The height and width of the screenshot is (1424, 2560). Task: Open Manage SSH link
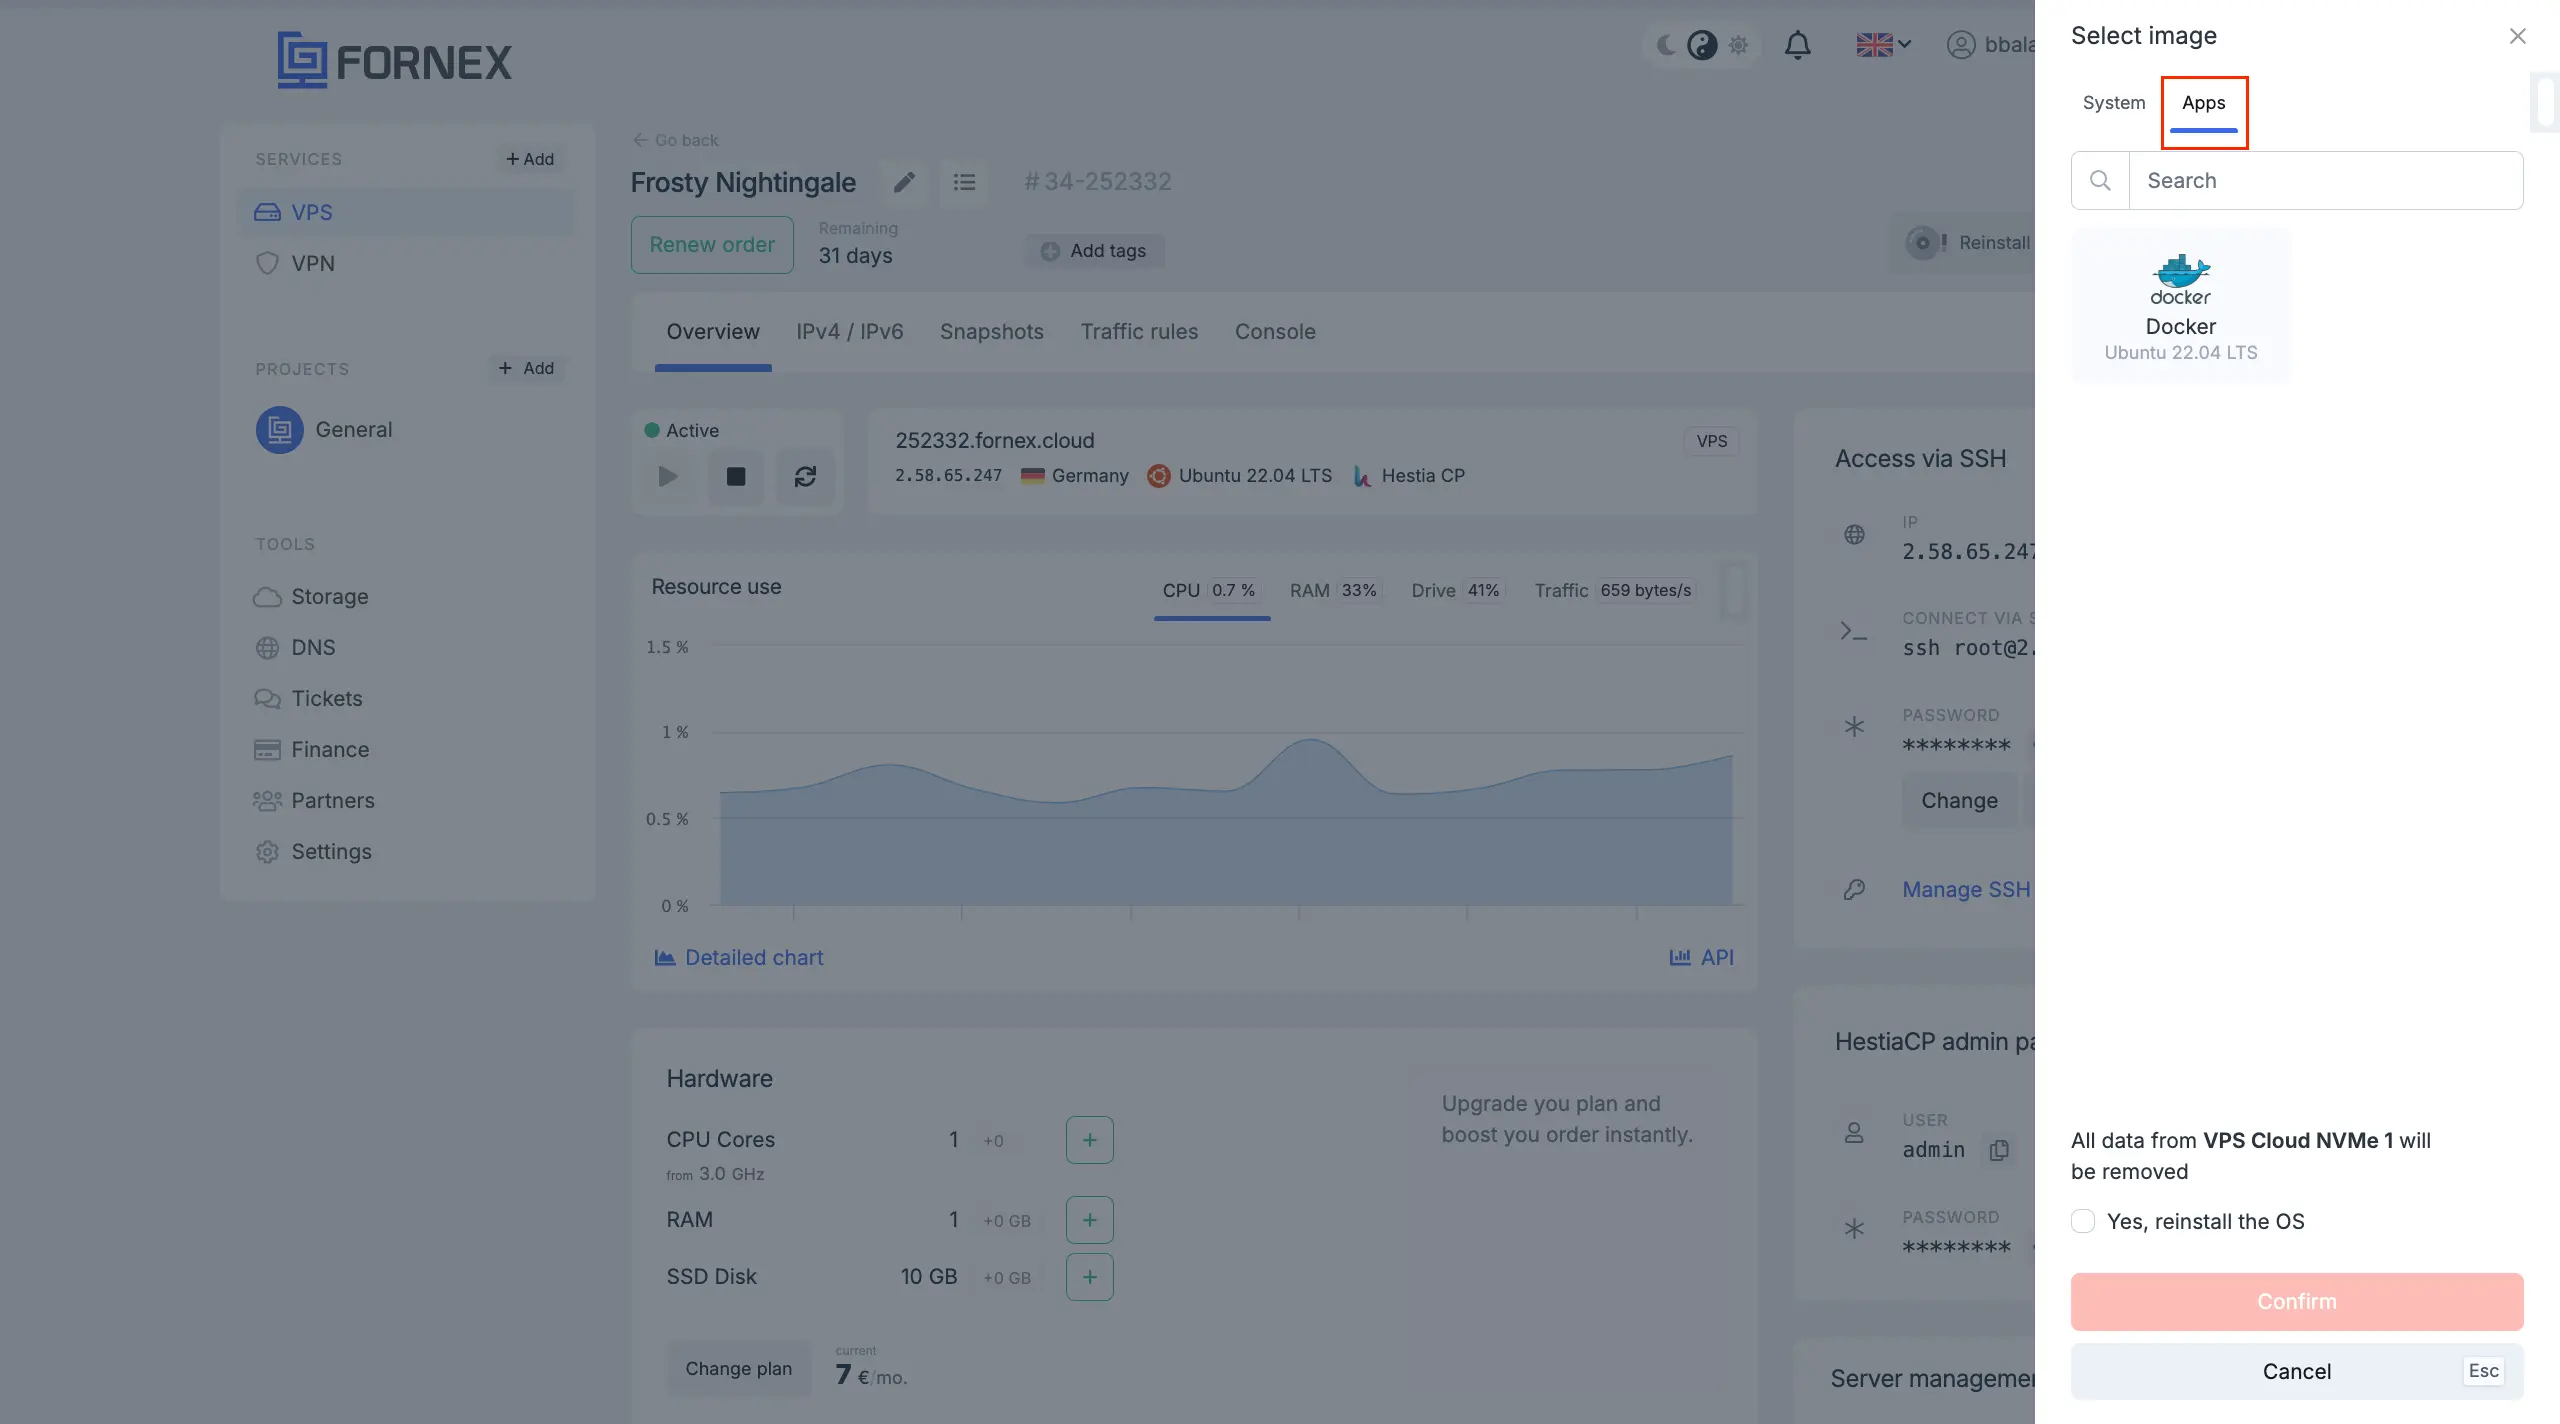click(x=1965, y=890)
